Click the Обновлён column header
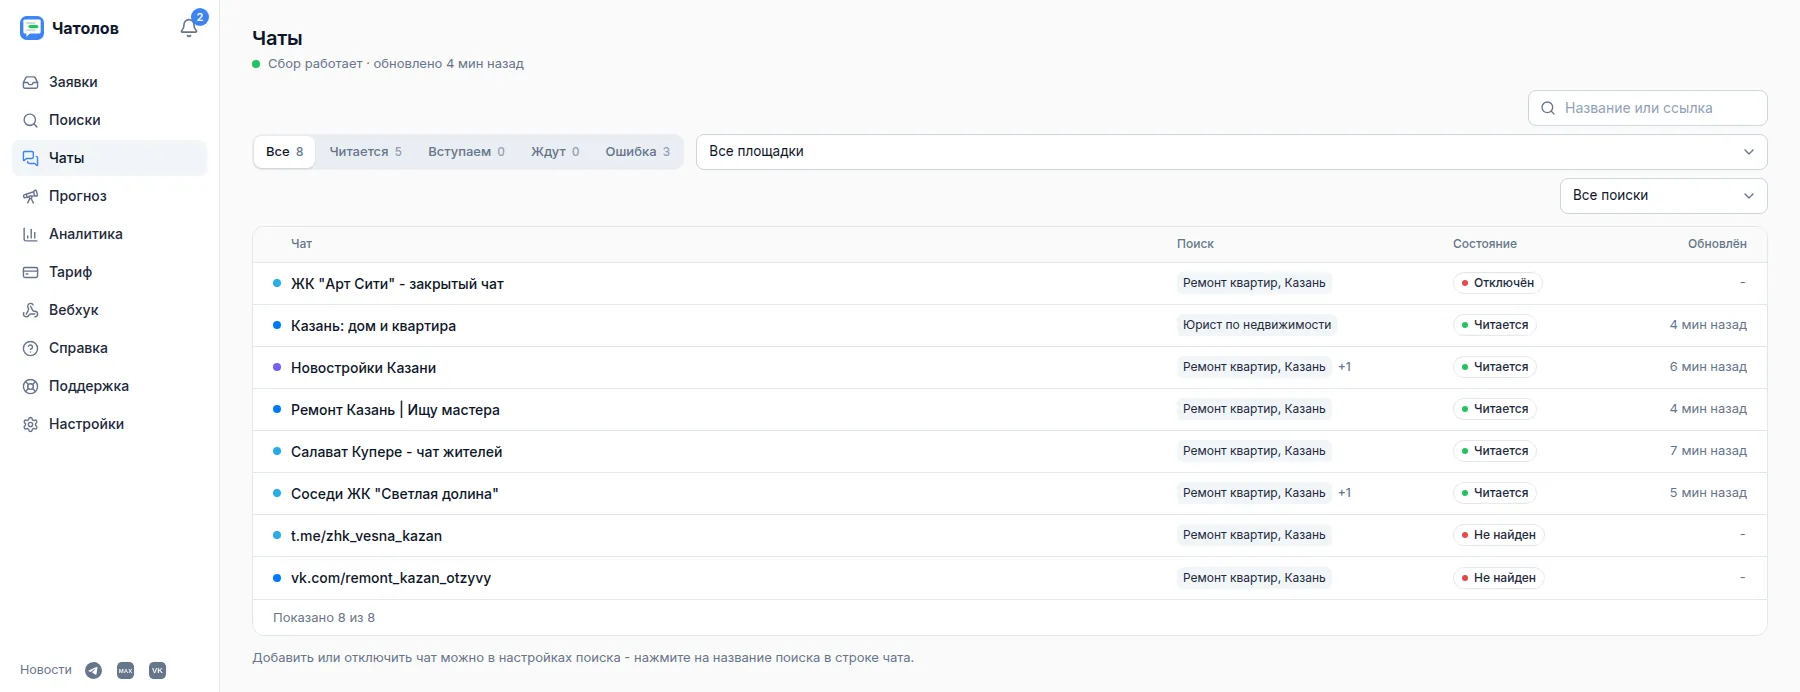 (1717, 244)
